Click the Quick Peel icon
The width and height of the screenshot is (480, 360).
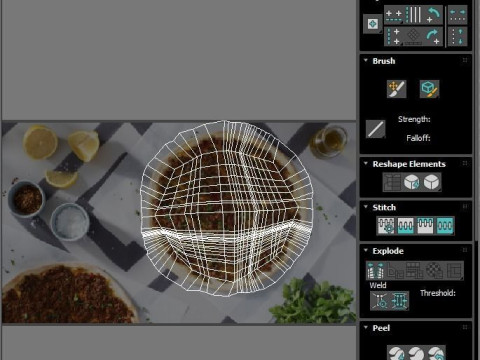[396, 353]
